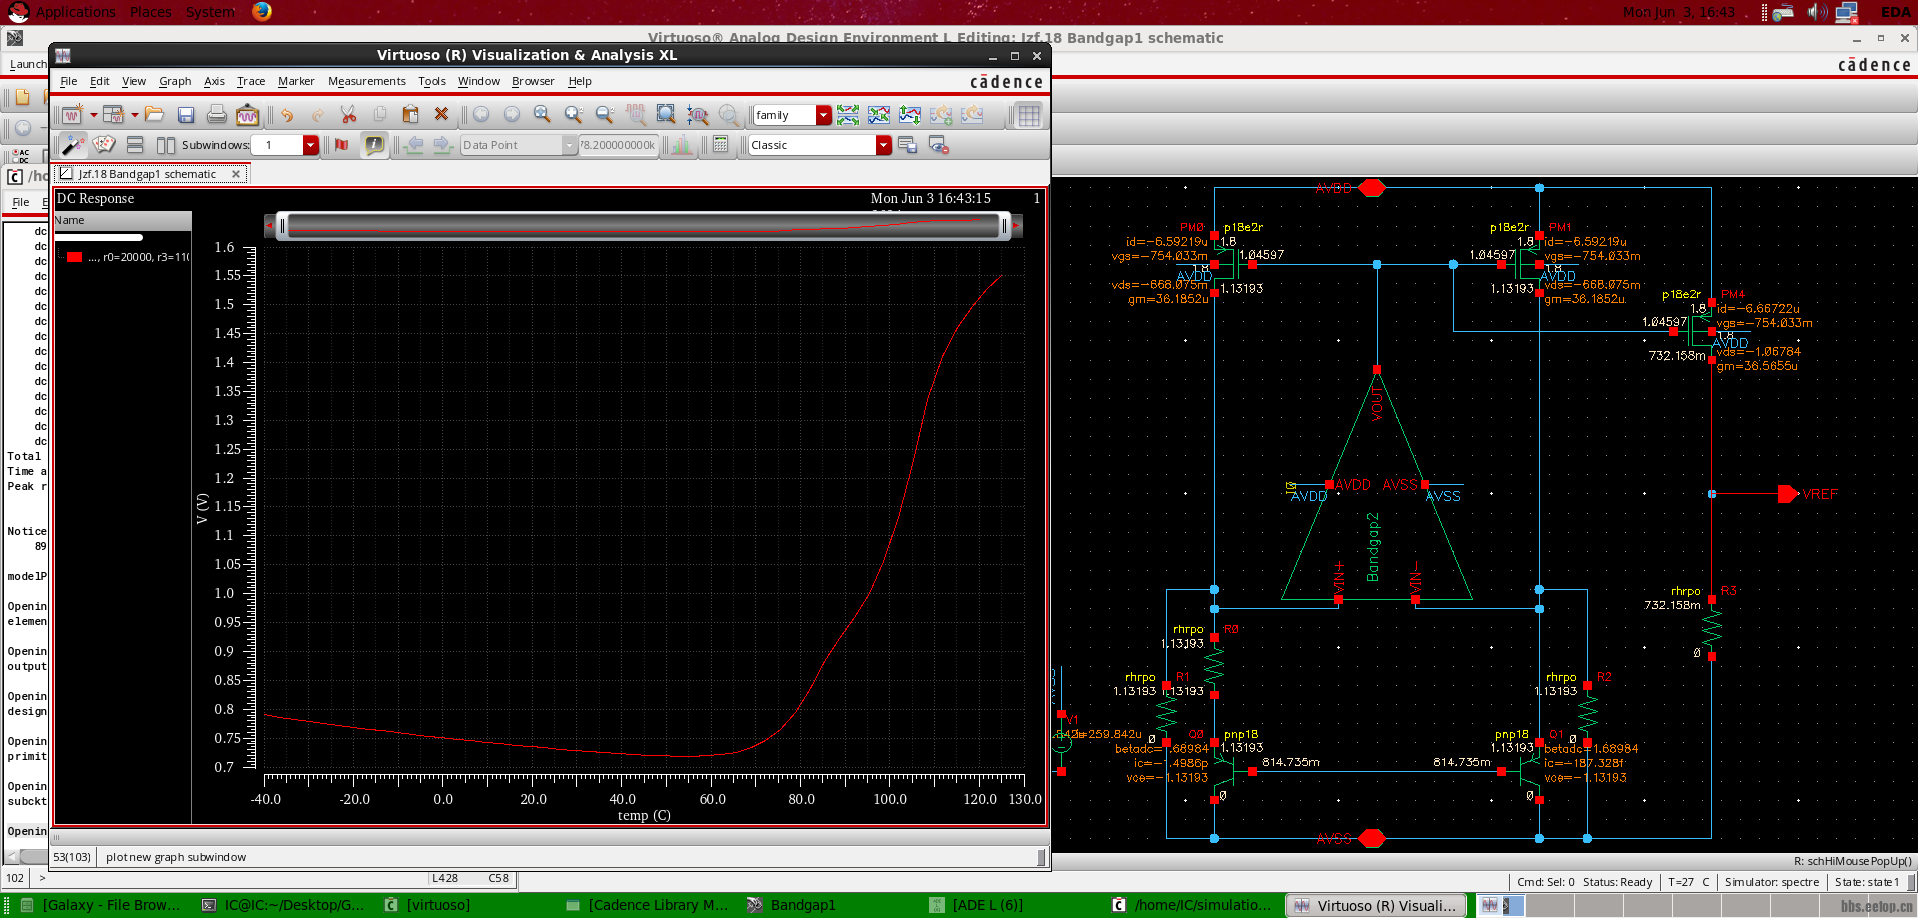Open the Trace menu

pyautogui.click(x=251, y=81)
